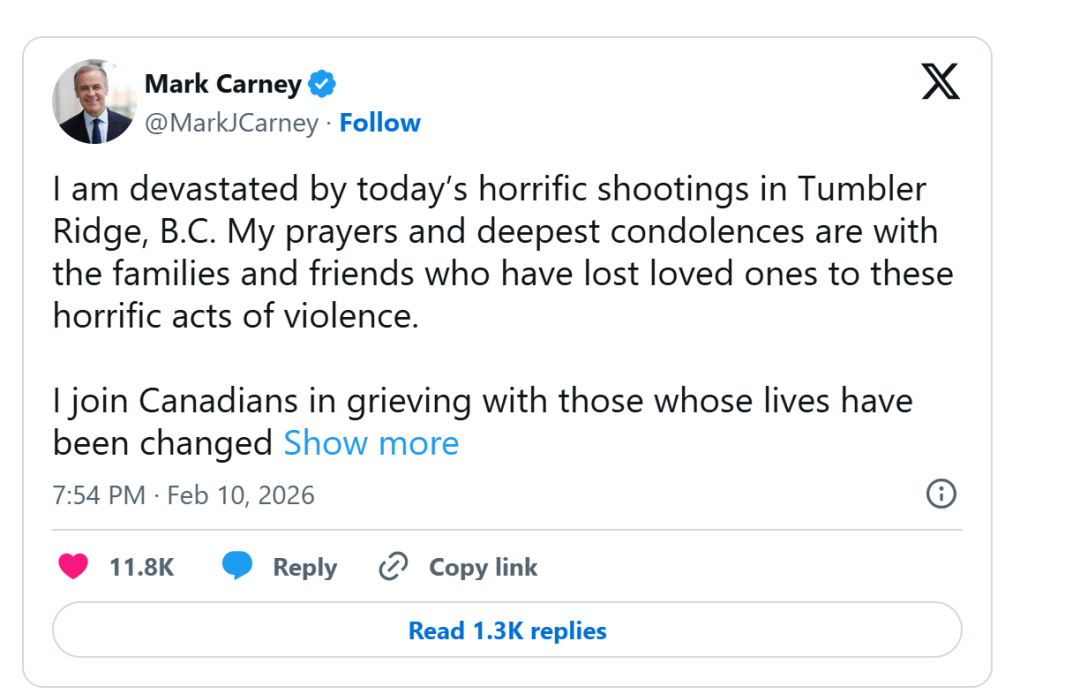Open the tweet info circle icon
Image resolution: width=1080 pixels, height=694 pixels.
941,493
